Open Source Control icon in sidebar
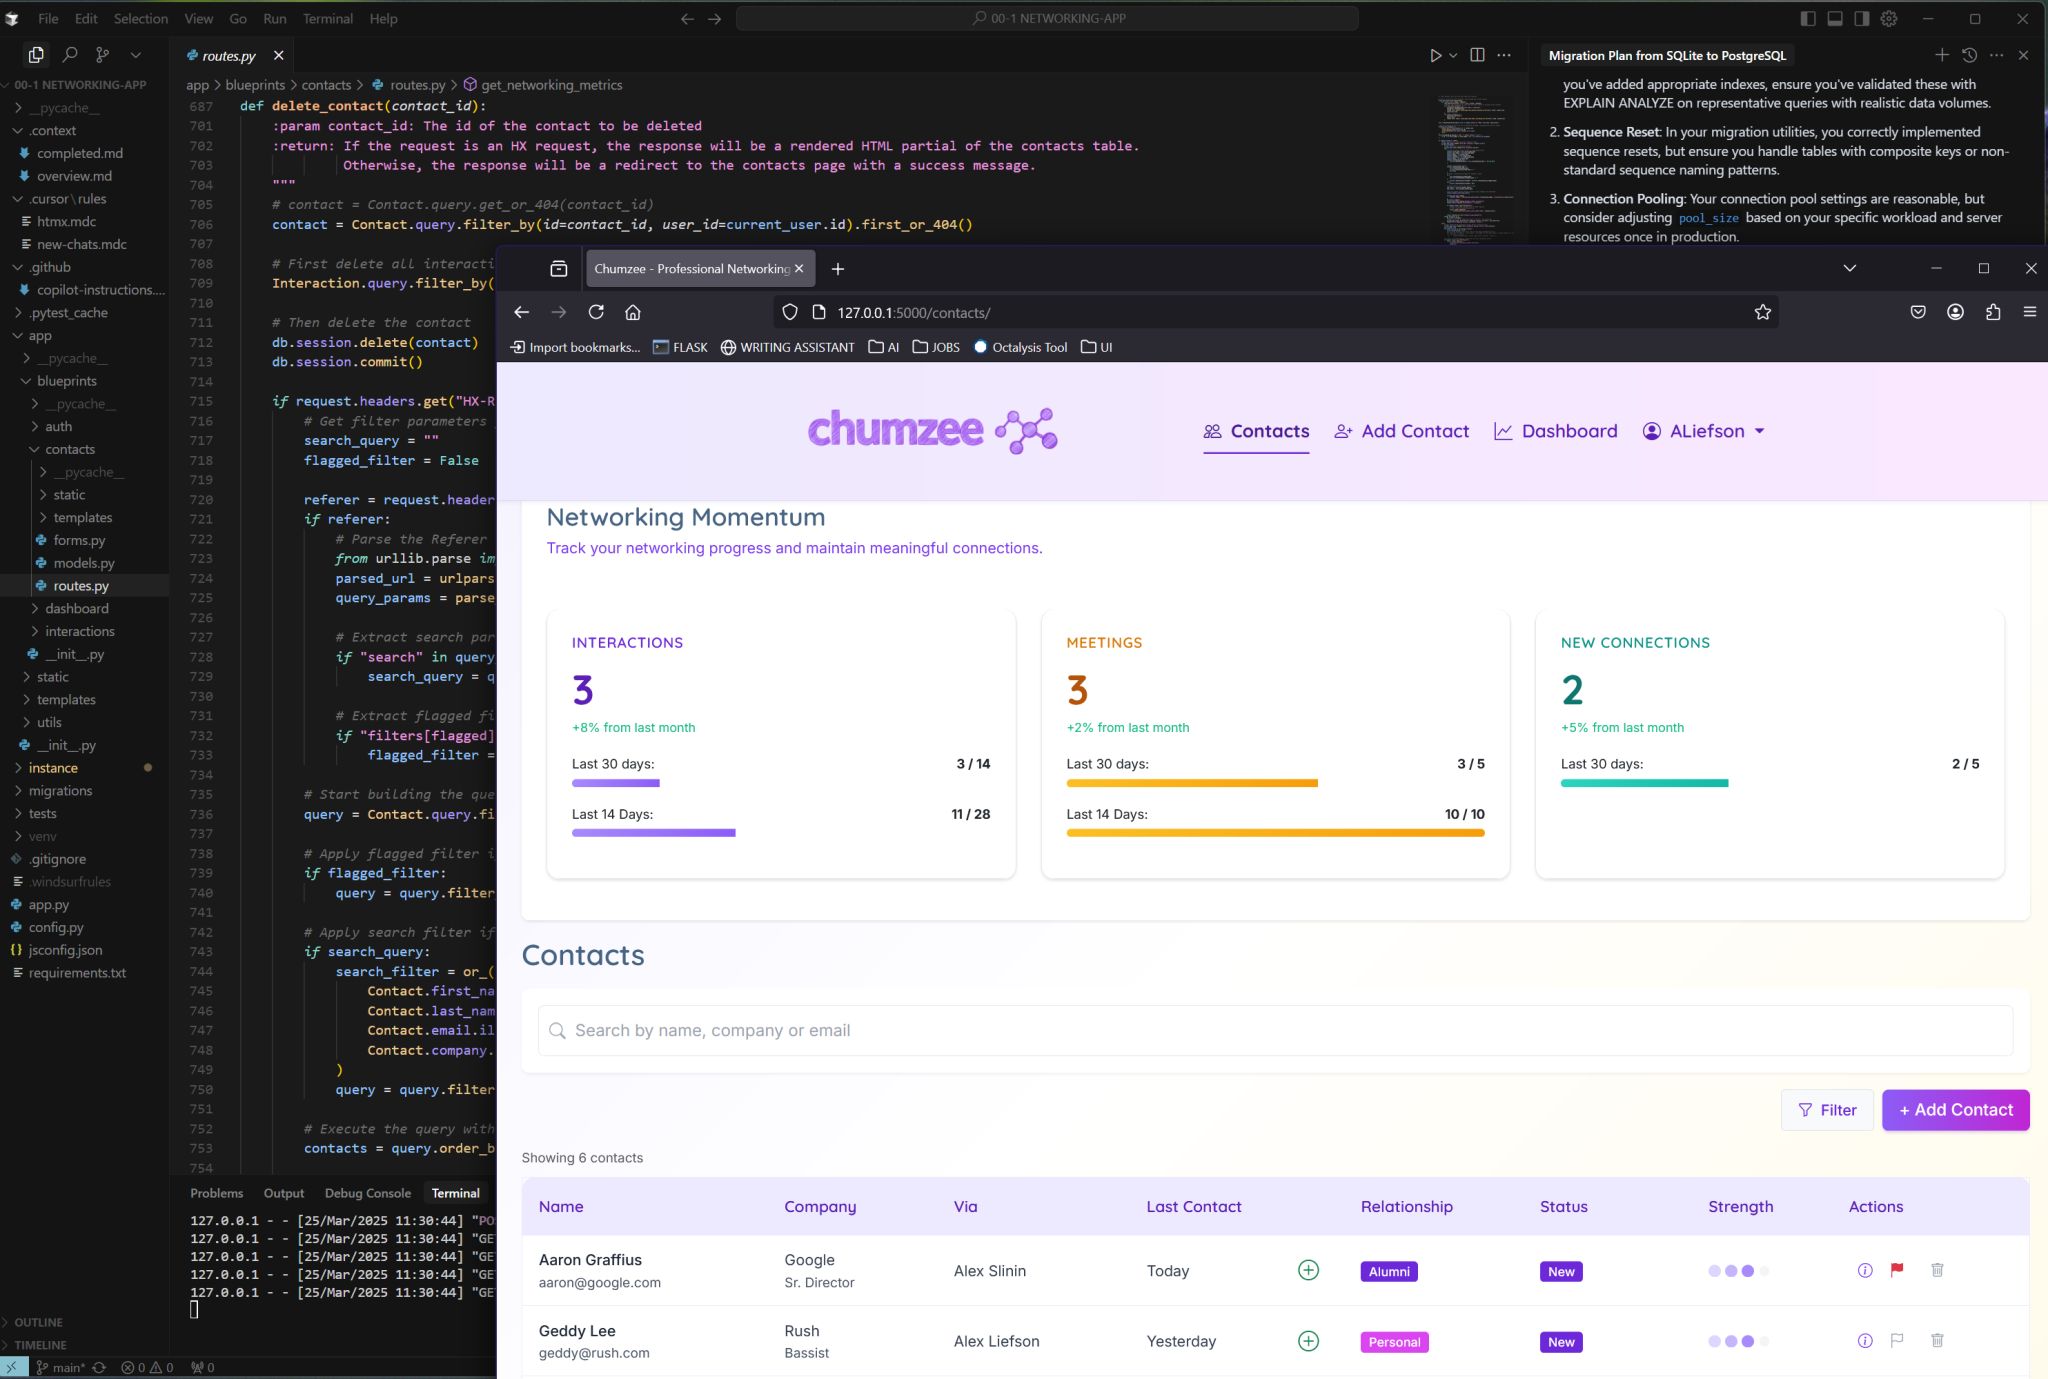This screenshot has width=2048, height=1379. point(102,55)
